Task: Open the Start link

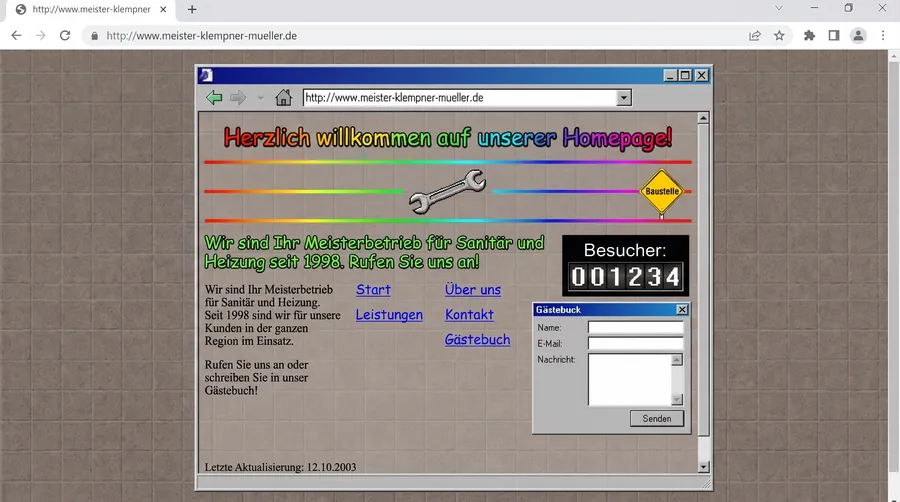Action: click(x=373, y=290)
